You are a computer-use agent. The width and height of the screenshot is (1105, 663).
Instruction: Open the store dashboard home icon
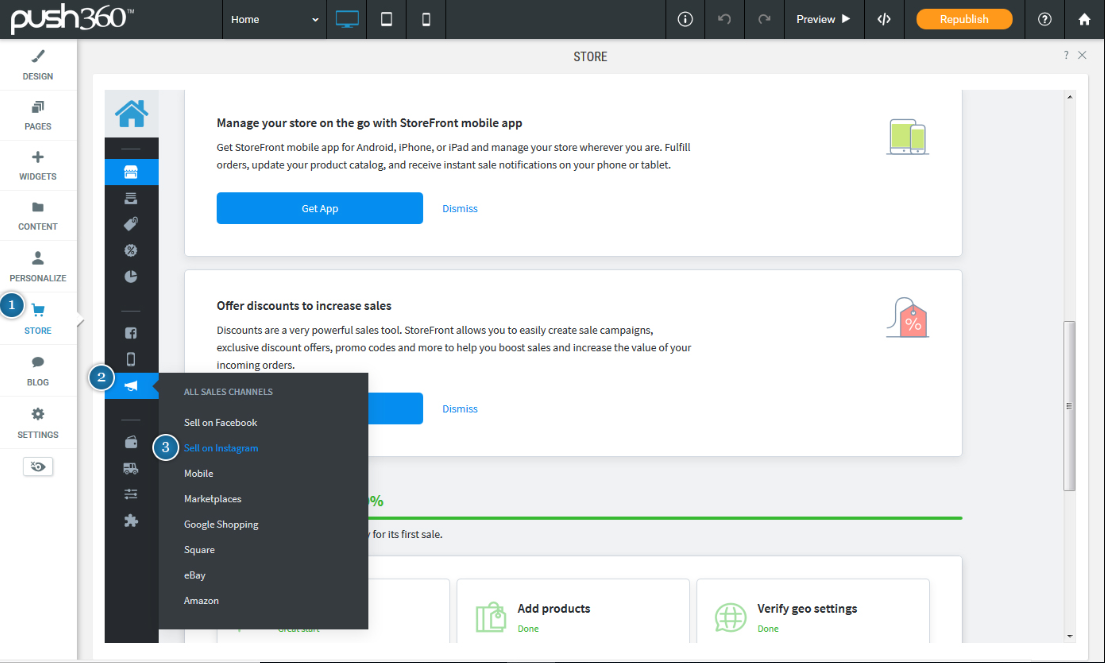132,113
